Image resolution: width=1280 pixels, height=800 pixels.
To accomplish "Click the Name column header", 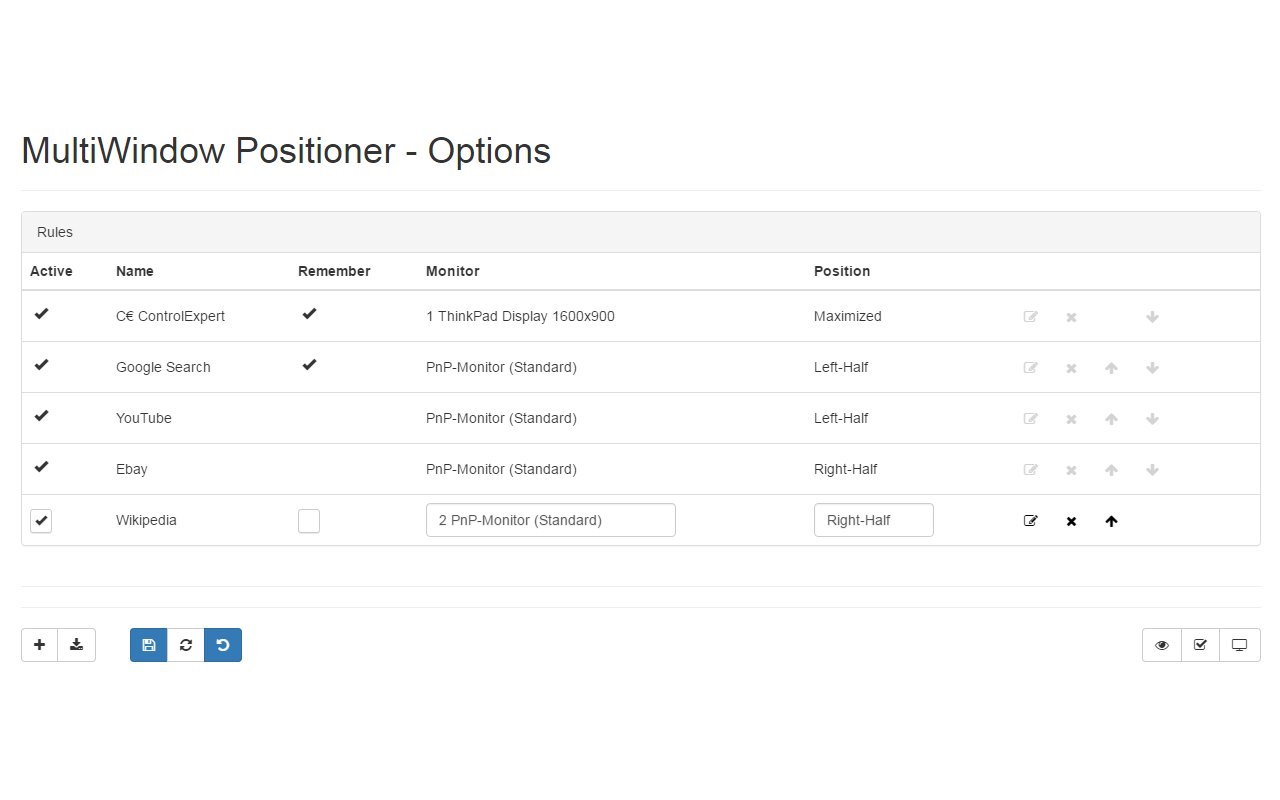I will (134, 271).
